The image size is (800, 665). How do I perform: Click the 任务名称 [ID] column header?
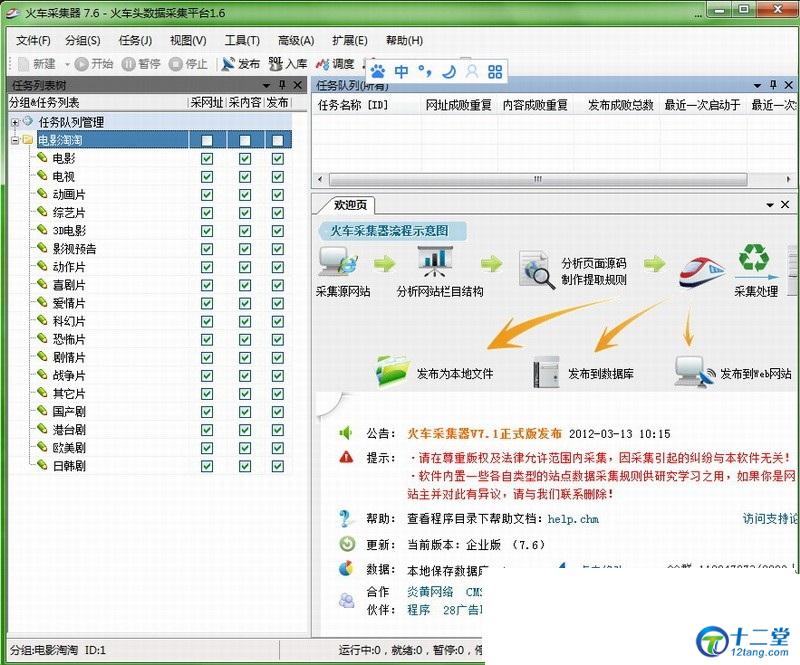coord(353,105)
